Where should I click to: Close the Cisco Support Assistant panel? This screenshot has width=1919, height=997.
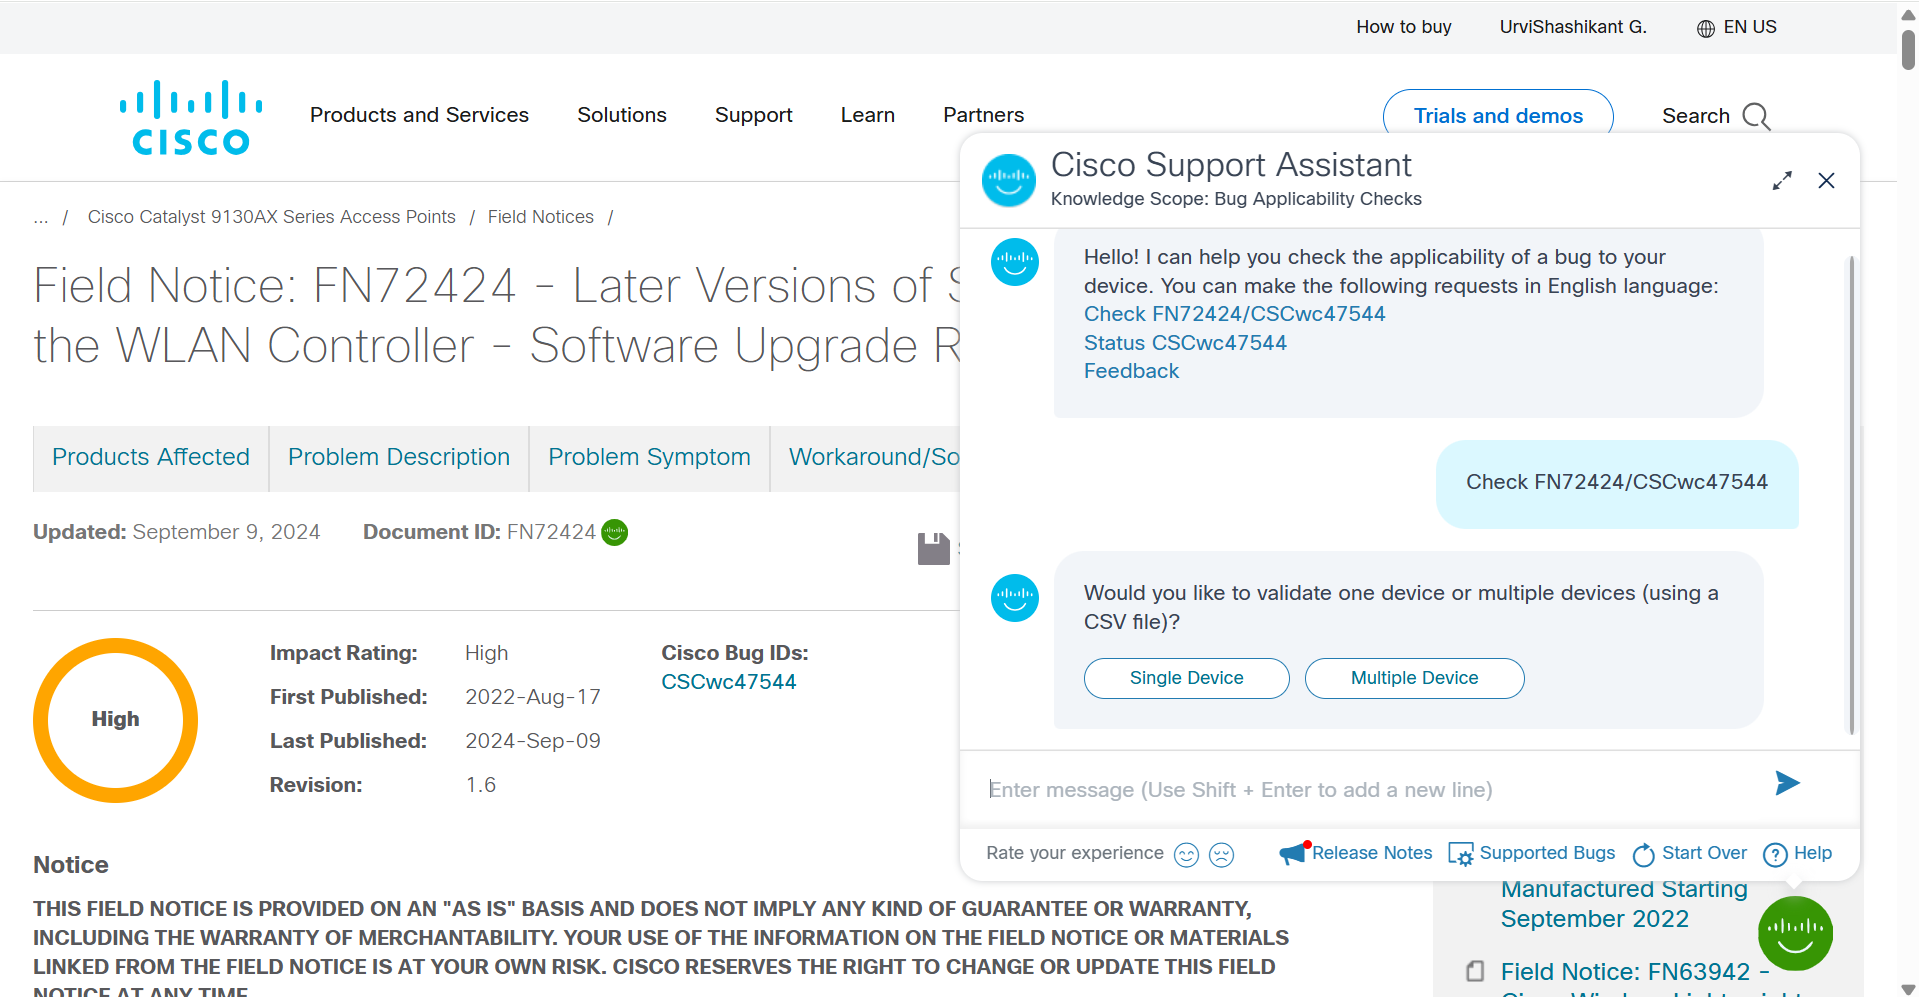1826,181
